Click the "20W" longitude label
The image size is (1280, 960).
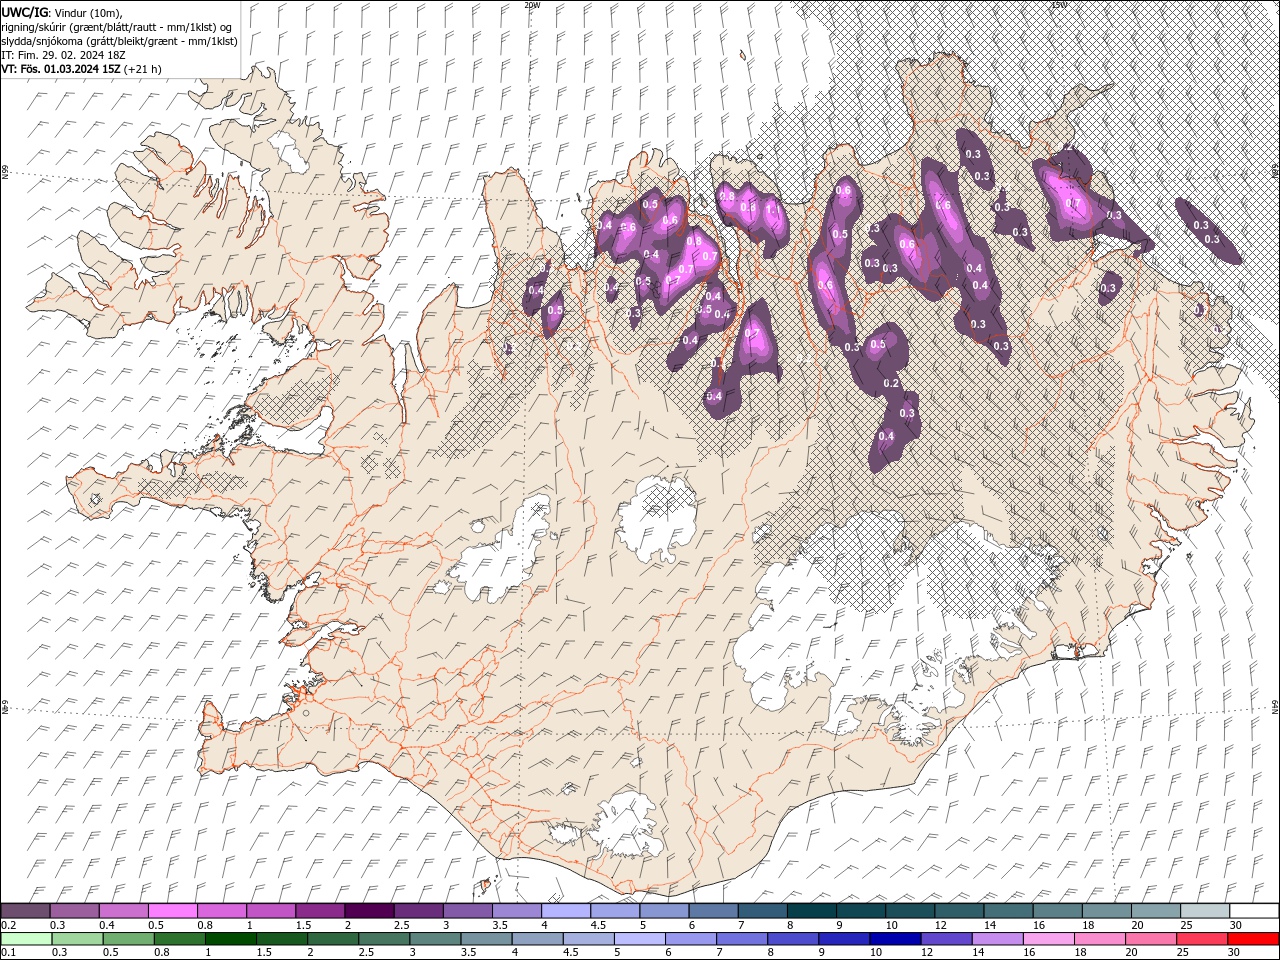click(x=531, y=5)
